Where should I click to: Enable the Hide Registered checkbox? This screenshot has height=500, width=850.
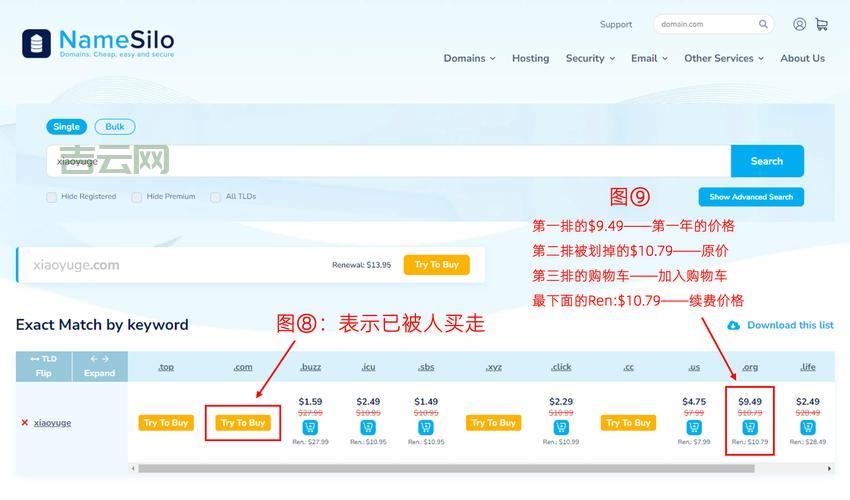pos(52,197)
